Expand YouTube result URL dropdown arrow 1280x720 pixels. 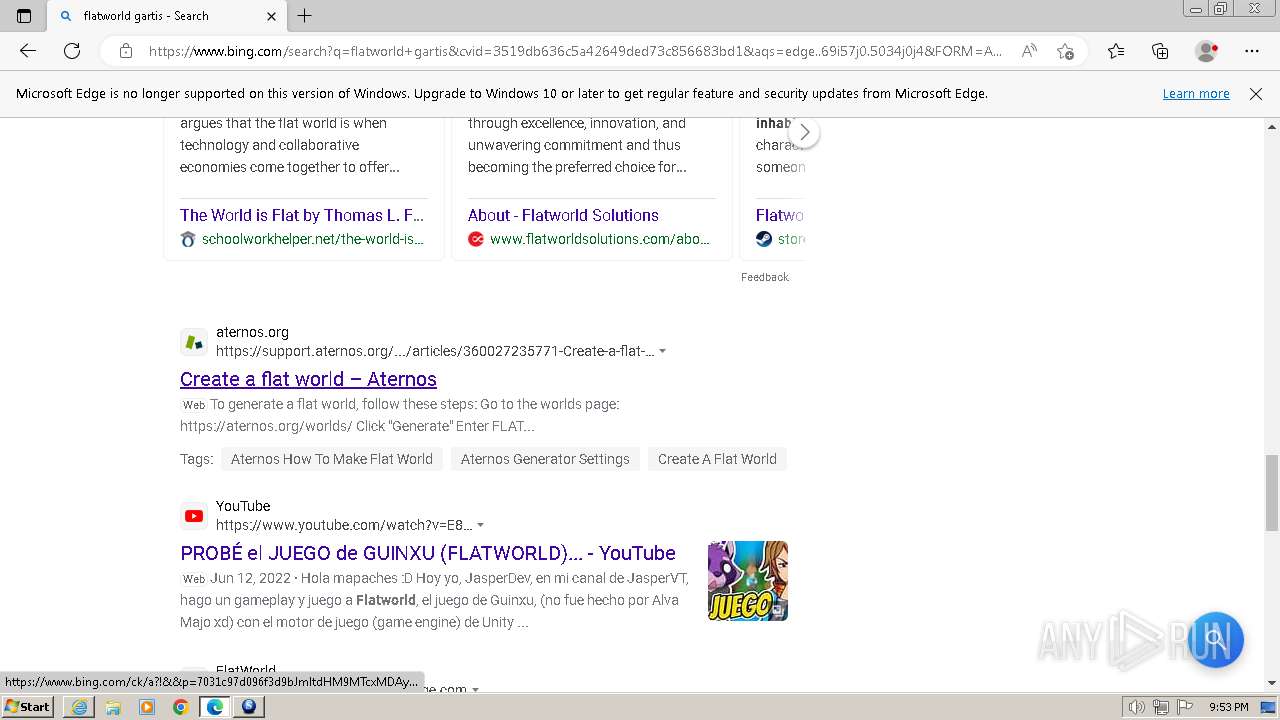[480, 526]
